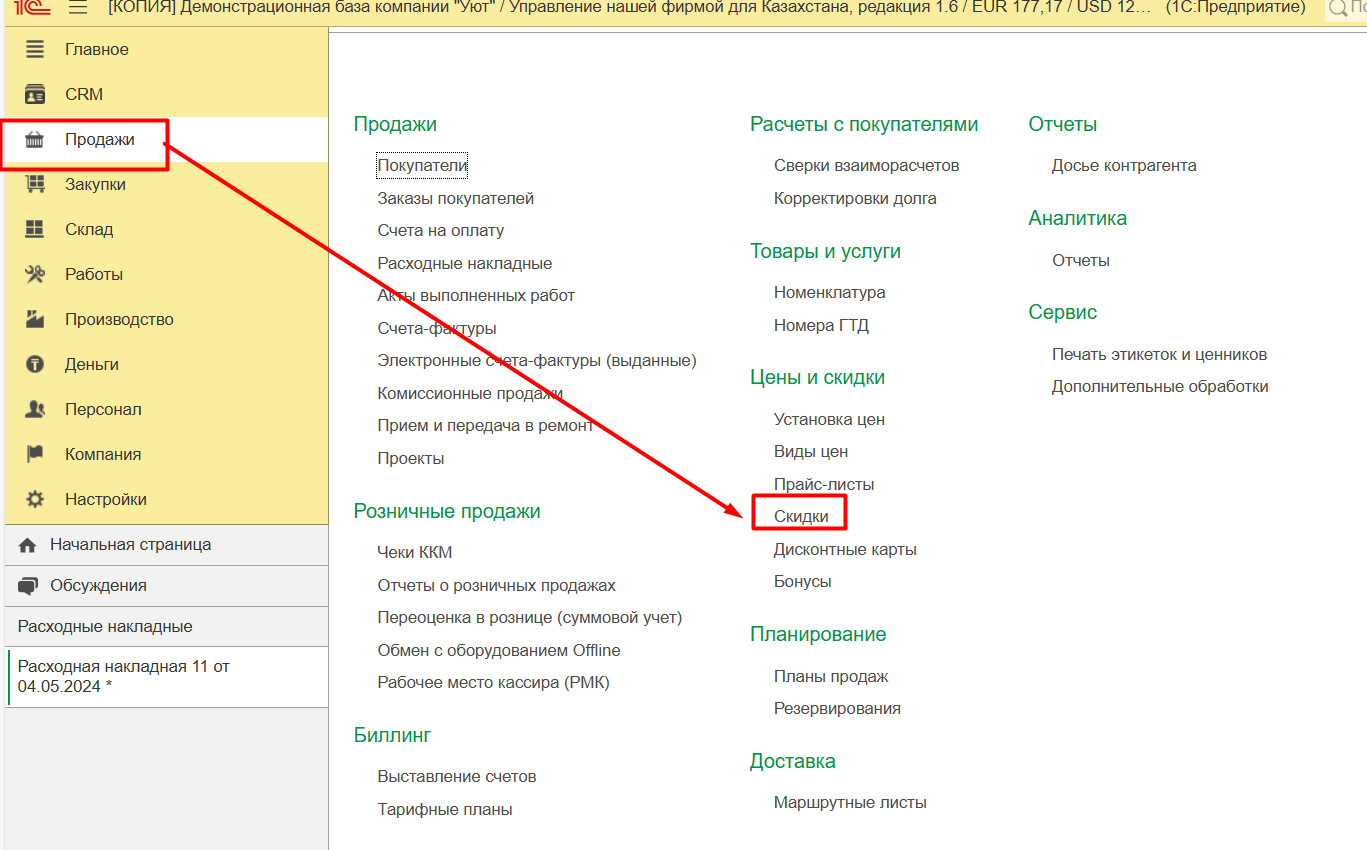
Task: Open the hamburger main menu icon
Action: [x=78, y=8]
